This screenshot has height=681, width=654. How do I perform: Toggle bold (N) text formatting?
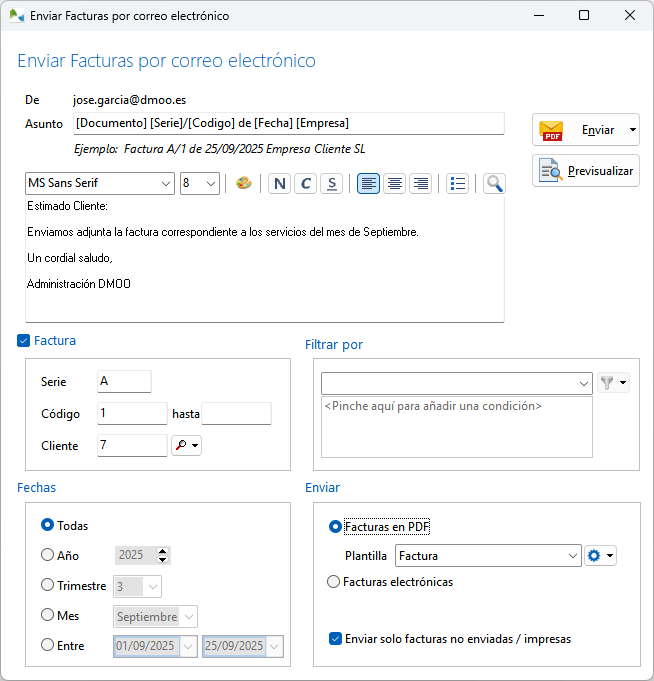click(279, 184)
